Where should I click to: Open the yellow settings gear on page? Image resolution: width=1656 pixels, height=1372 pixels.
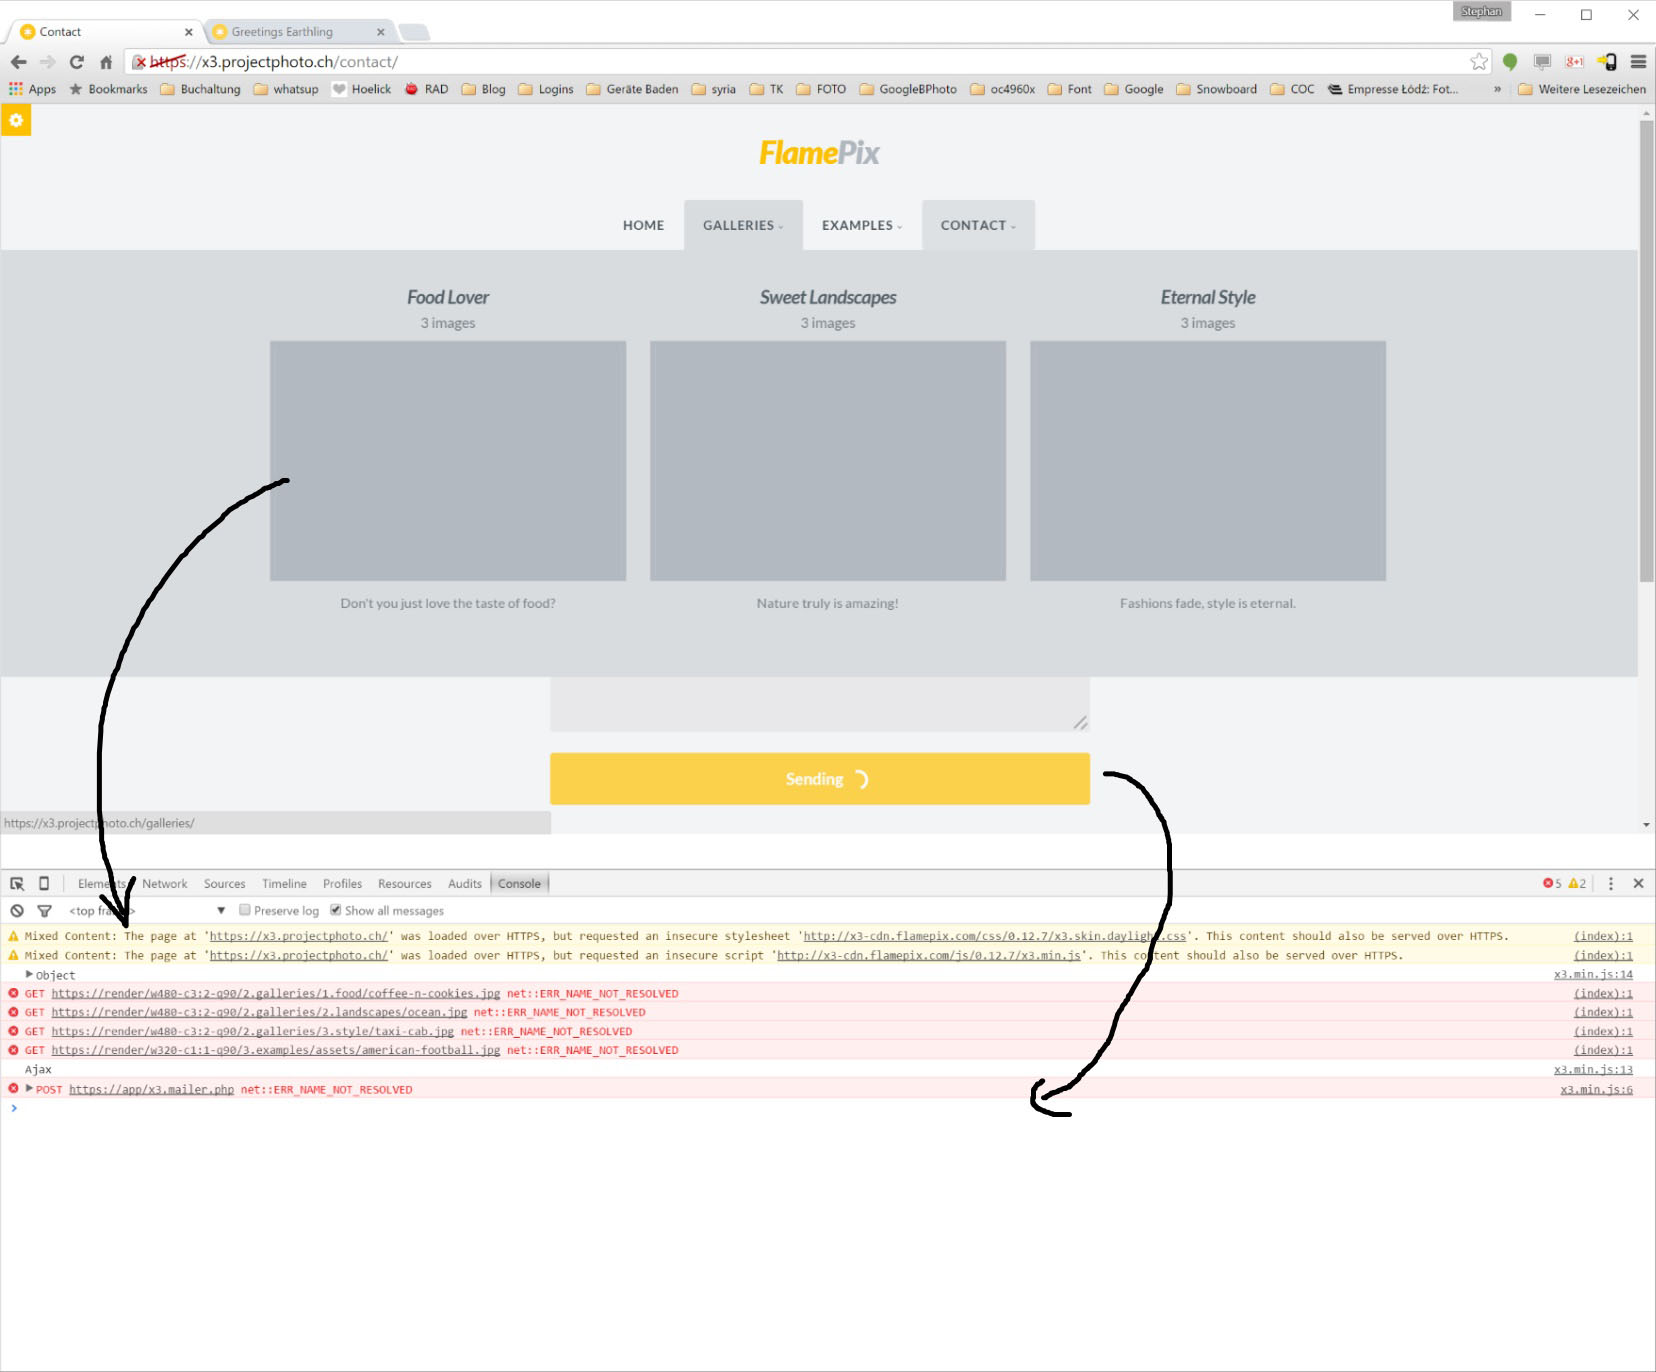16,120
